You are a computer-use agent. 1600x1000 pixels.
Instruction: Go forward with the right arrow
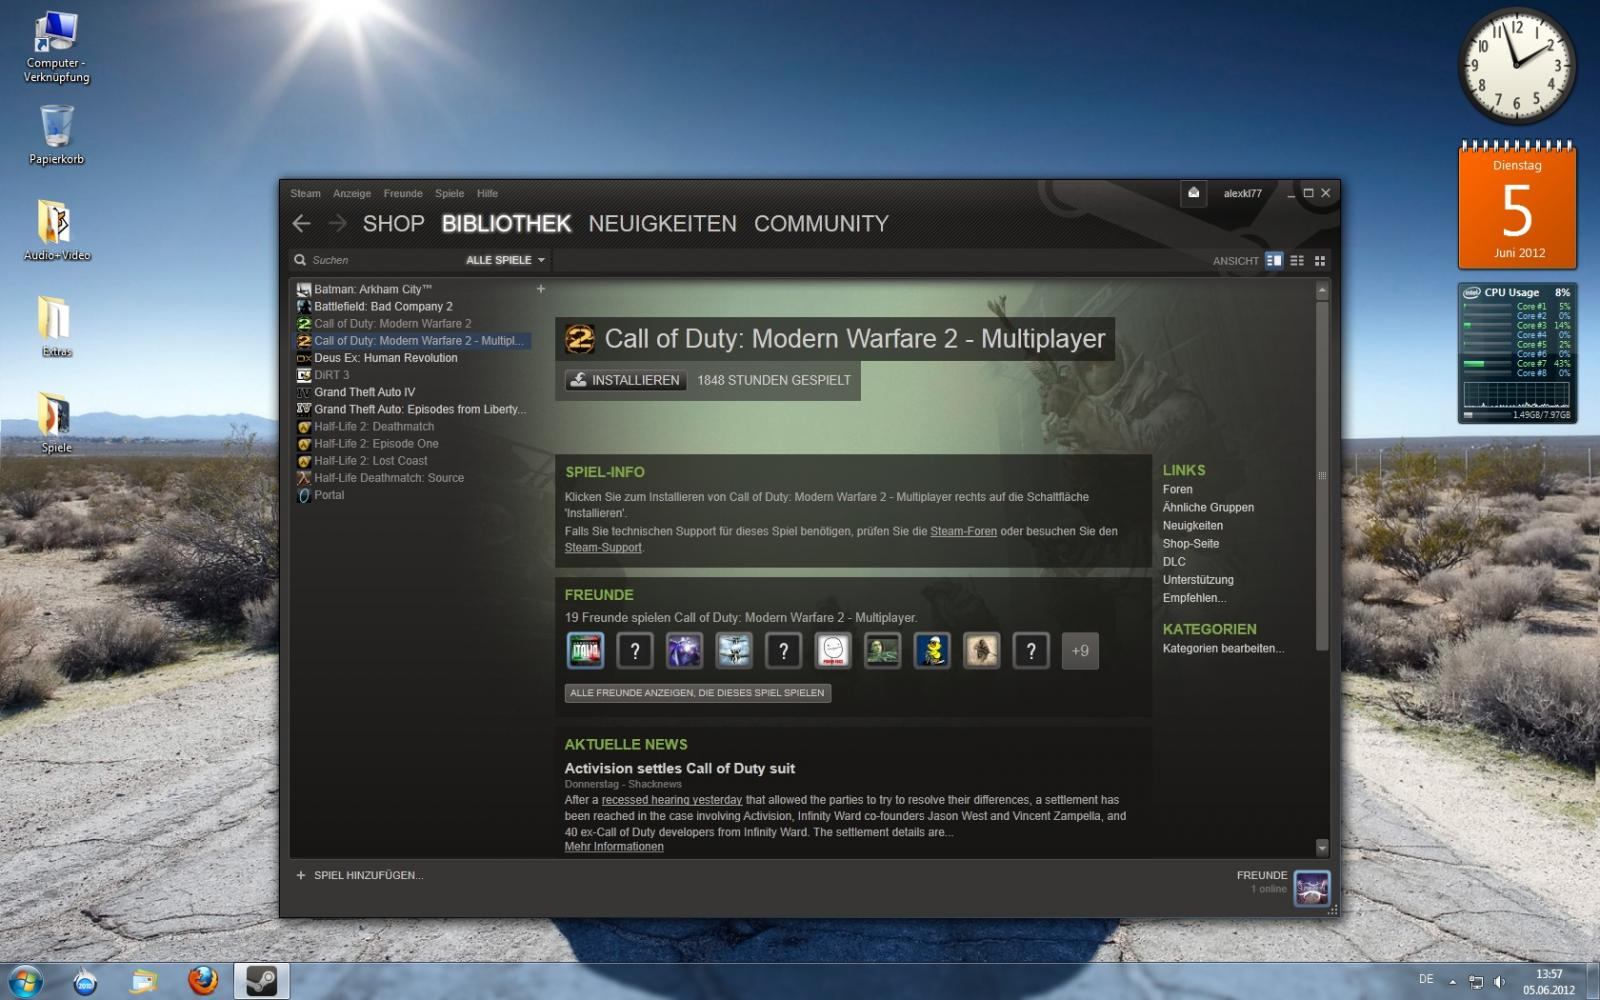pos(338,224)
